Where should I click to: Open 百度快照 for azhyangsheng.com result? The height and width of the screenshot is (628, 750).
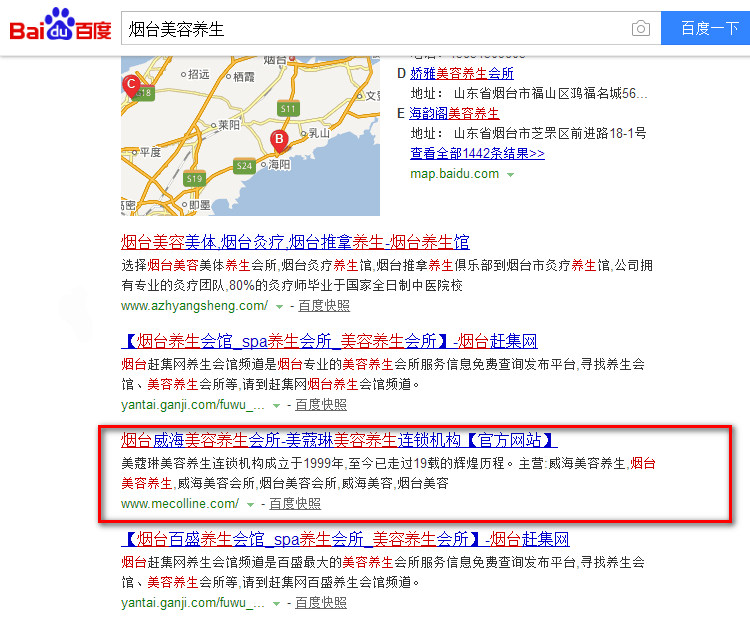[x=324, y=306]
